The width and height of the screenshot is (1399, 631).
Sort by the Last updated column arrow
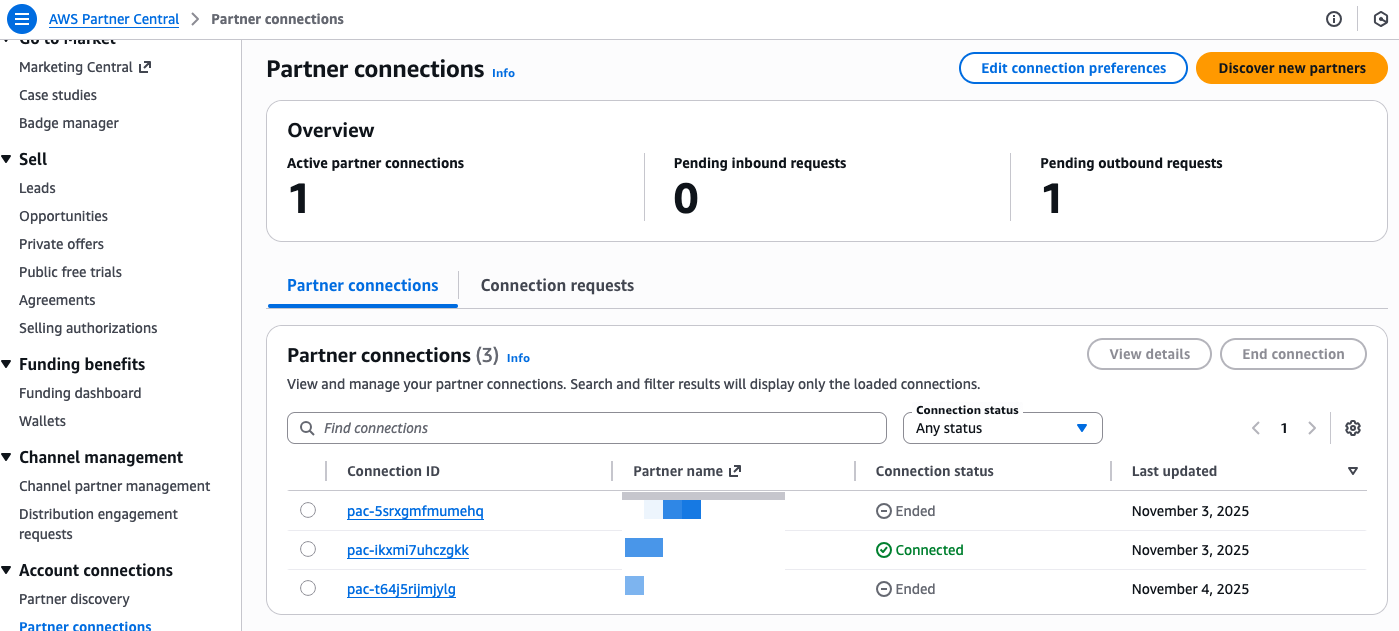point(1353,471)
